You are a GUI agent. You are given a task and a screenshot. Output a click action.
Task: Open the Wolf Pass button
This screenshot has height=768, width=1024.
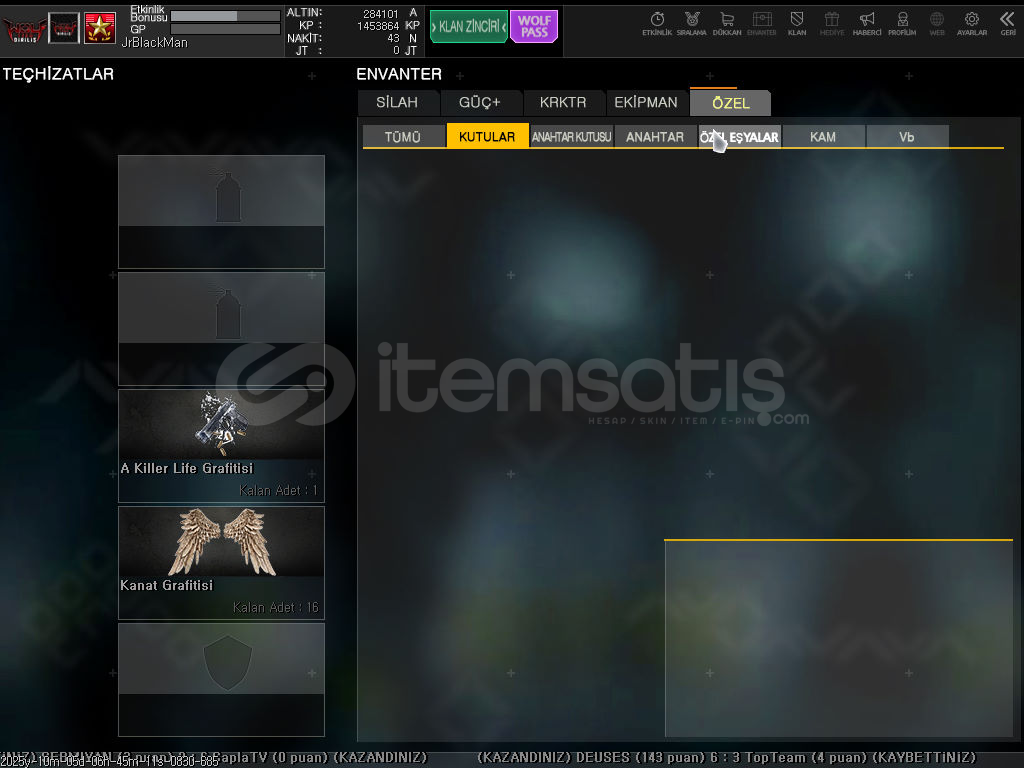coord(533,27)
